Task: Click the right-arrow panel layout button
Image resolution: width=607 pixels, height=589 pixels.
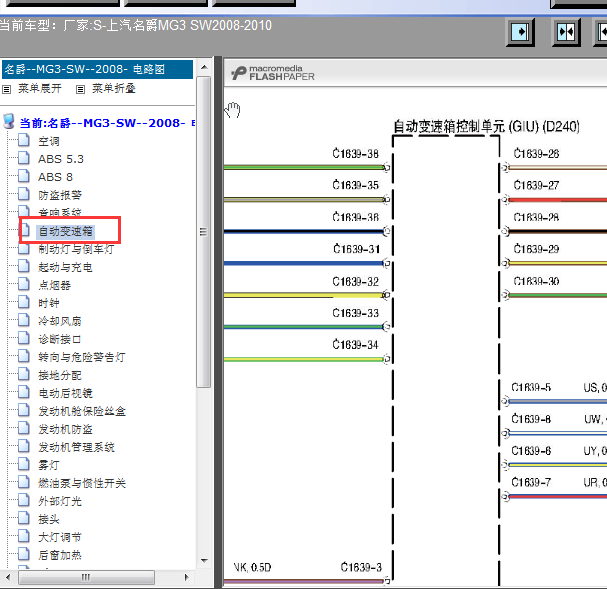Action: tap(520, 32)
